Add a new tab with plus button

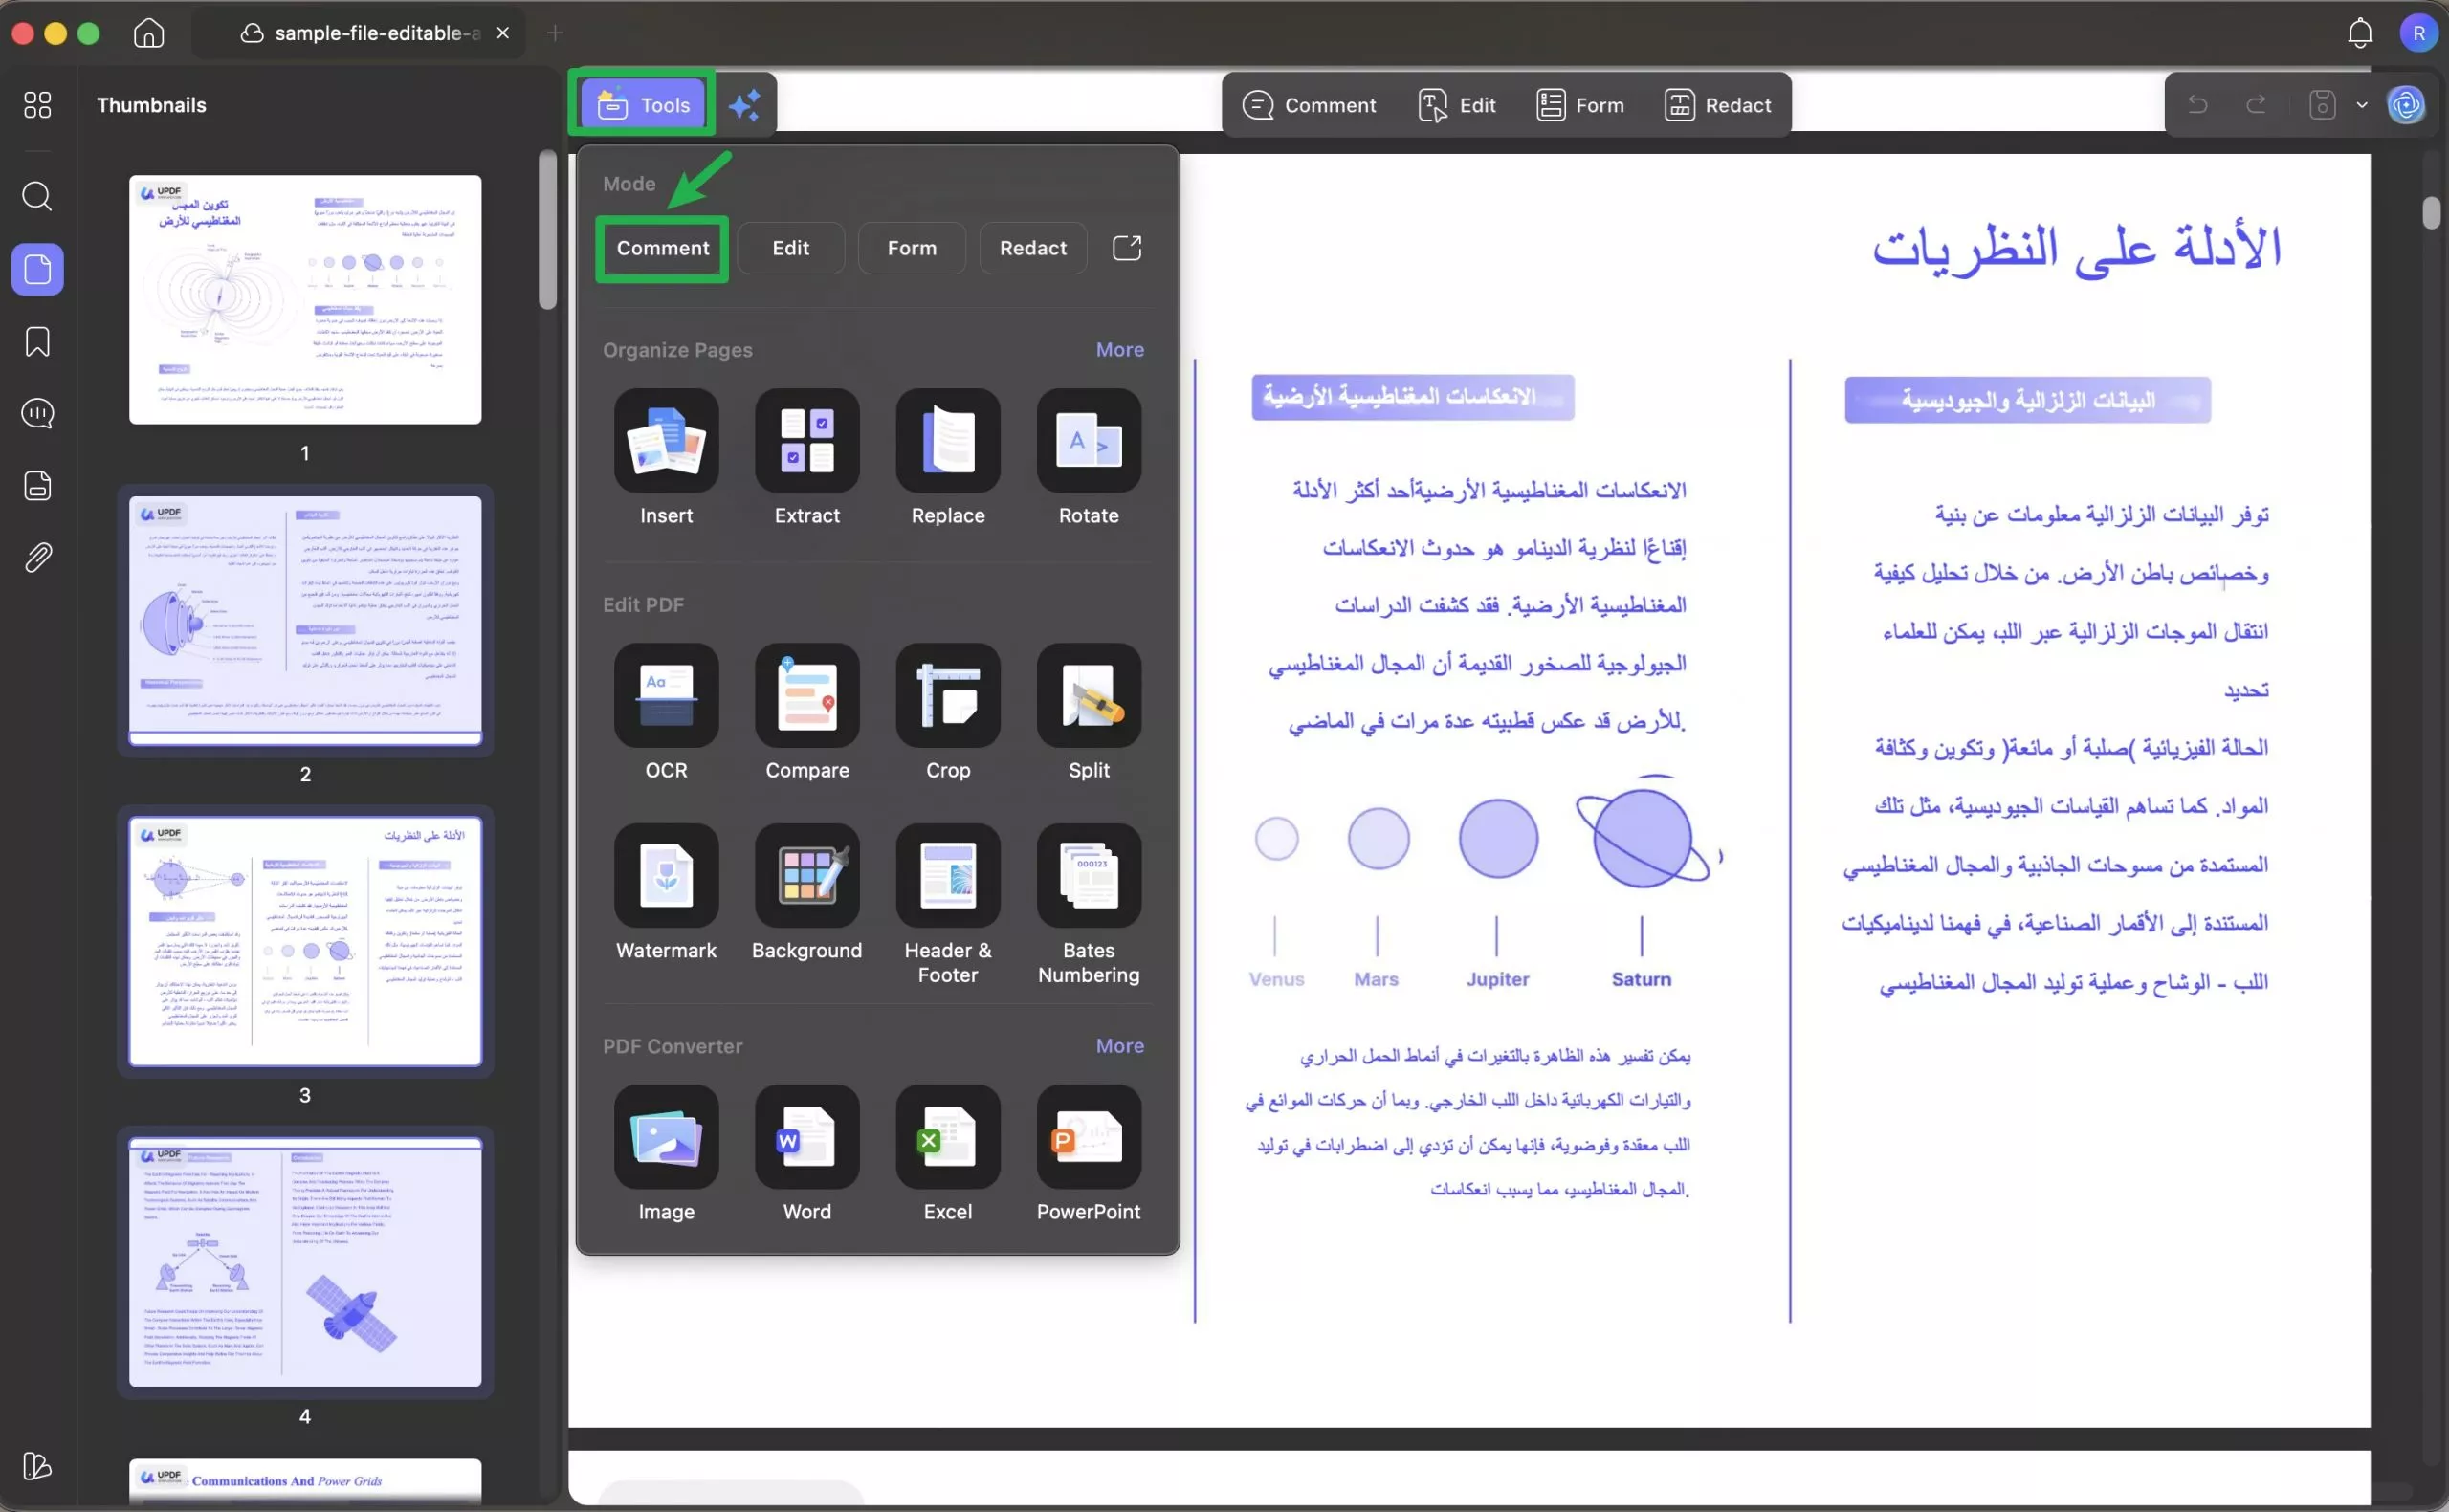555,33
